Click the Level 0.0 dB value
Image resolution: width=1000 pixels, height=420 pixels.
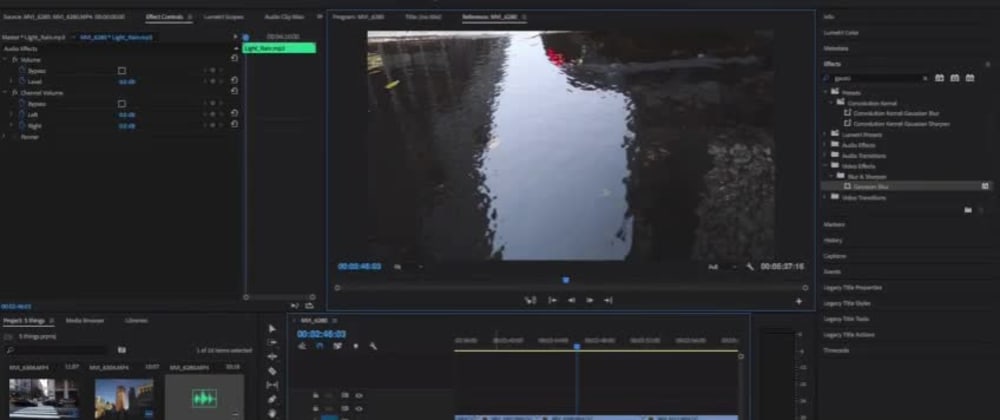click(x=127, y=82)
